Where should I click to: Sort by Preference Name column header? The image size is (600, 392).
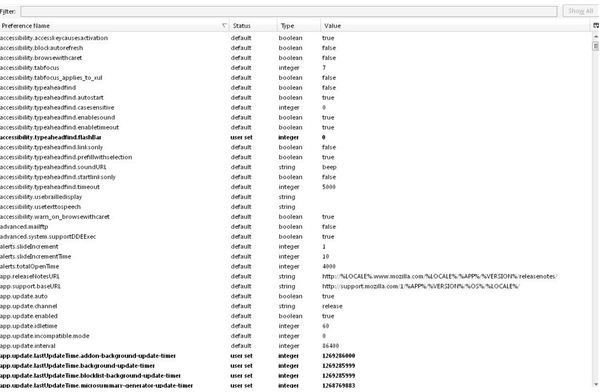click(114, 26)
